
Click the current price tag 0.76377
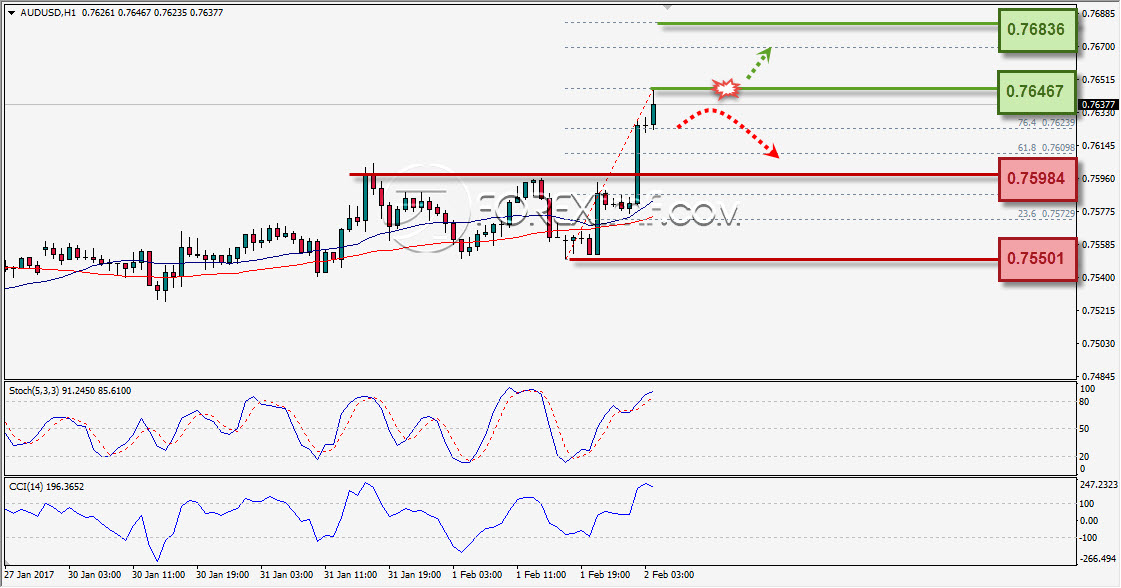1097,104
